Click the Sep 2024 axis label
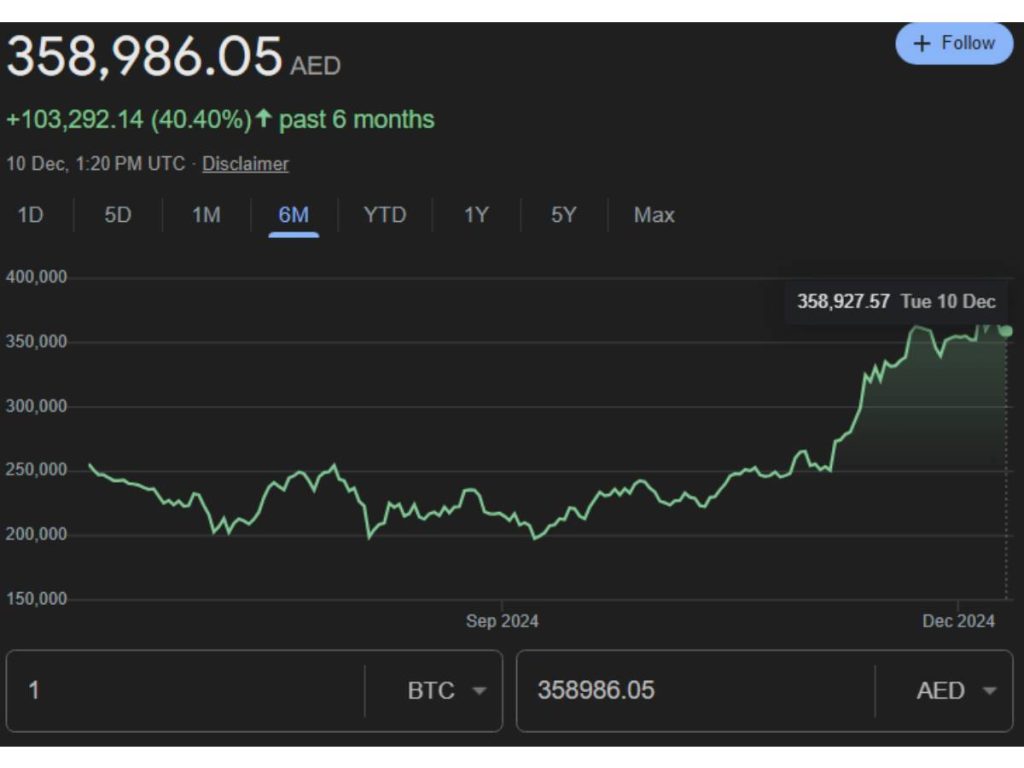 coord(502,621)
